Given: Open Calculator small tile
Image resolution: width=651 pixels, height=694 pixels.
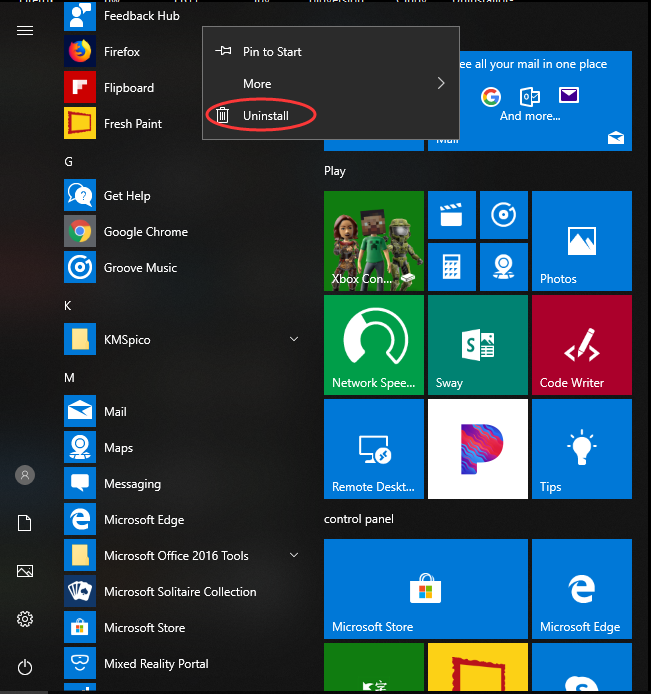Looking at the screenshot, I should click(452, 267).
